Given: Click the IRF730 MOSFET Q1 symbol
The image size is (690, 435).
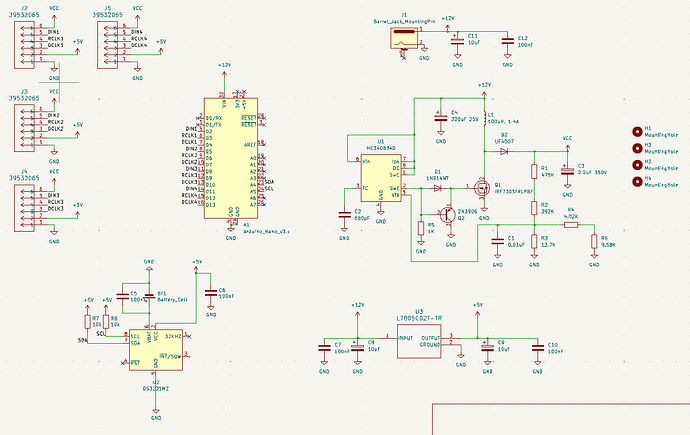Looking at the screenshot, I should [482, 188].
